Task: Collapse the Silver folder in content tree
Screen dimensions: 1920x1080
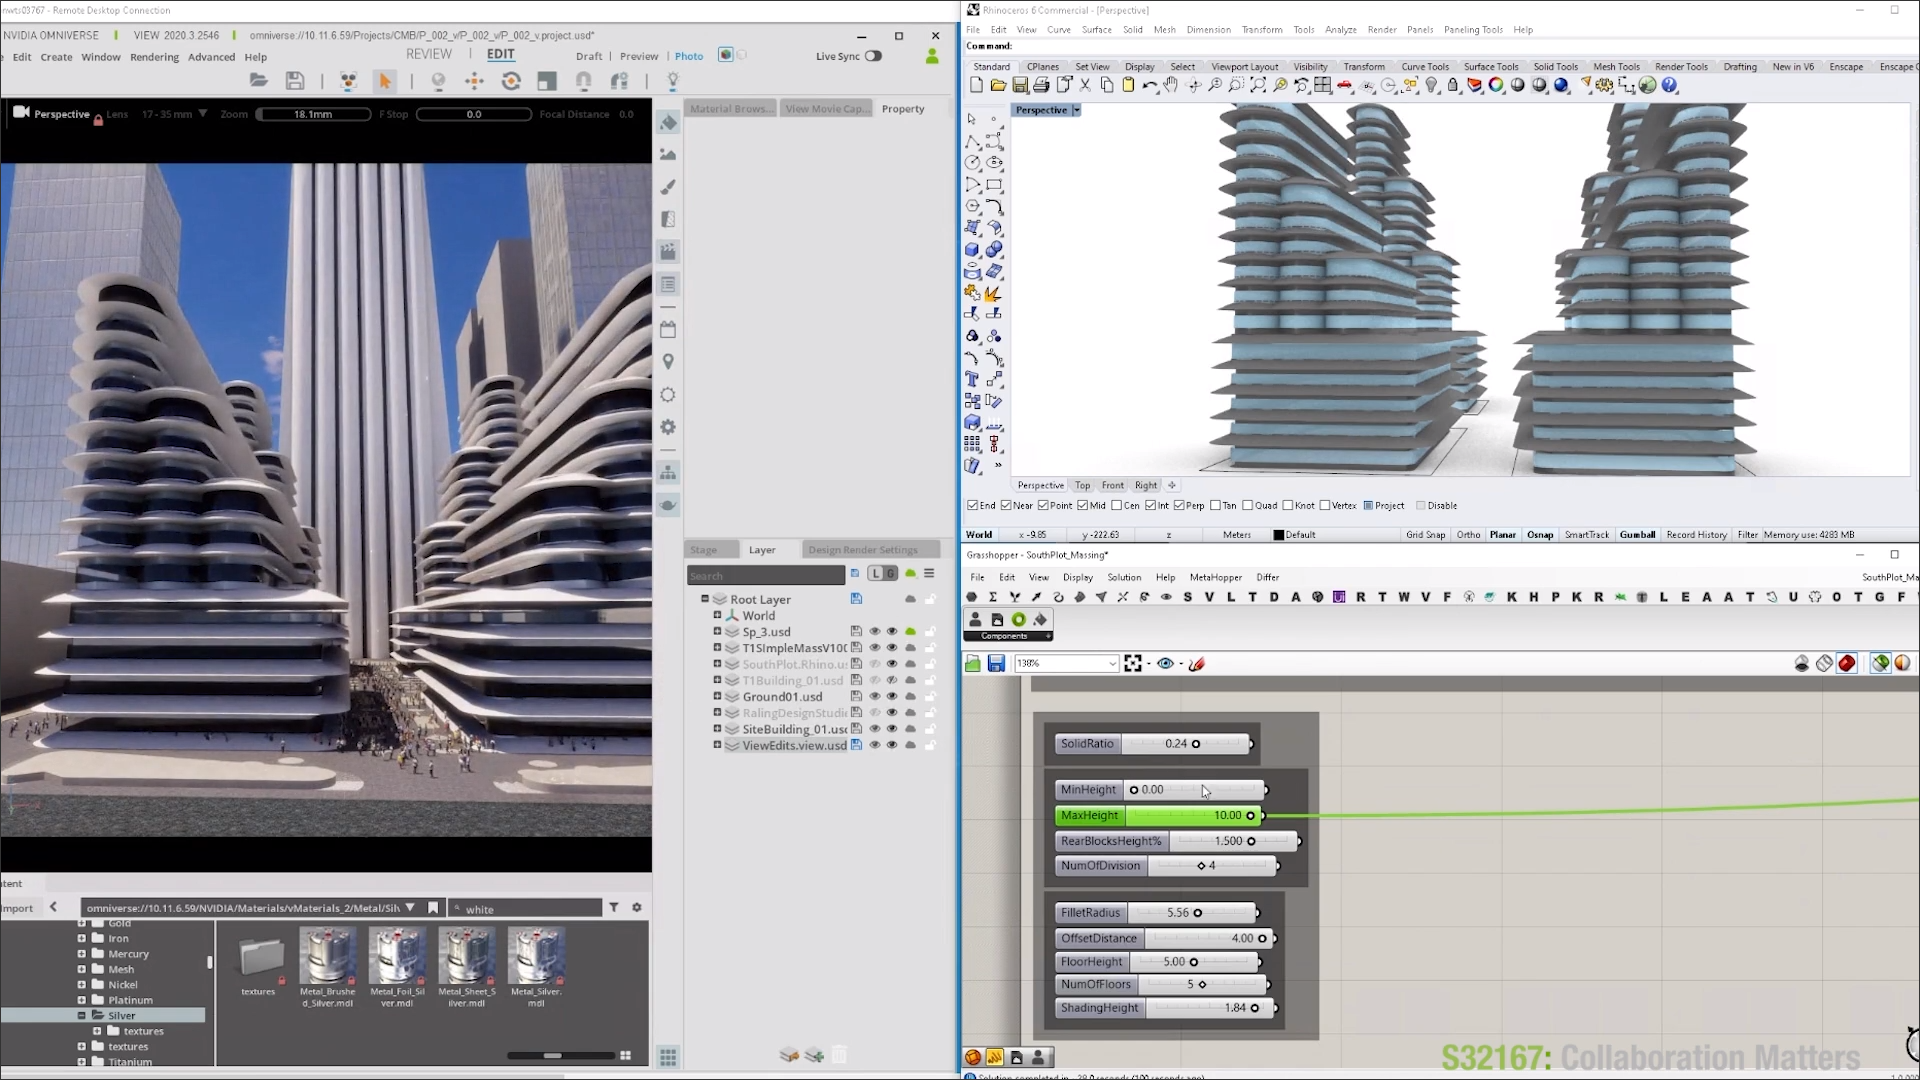Action: (82, 1015)
